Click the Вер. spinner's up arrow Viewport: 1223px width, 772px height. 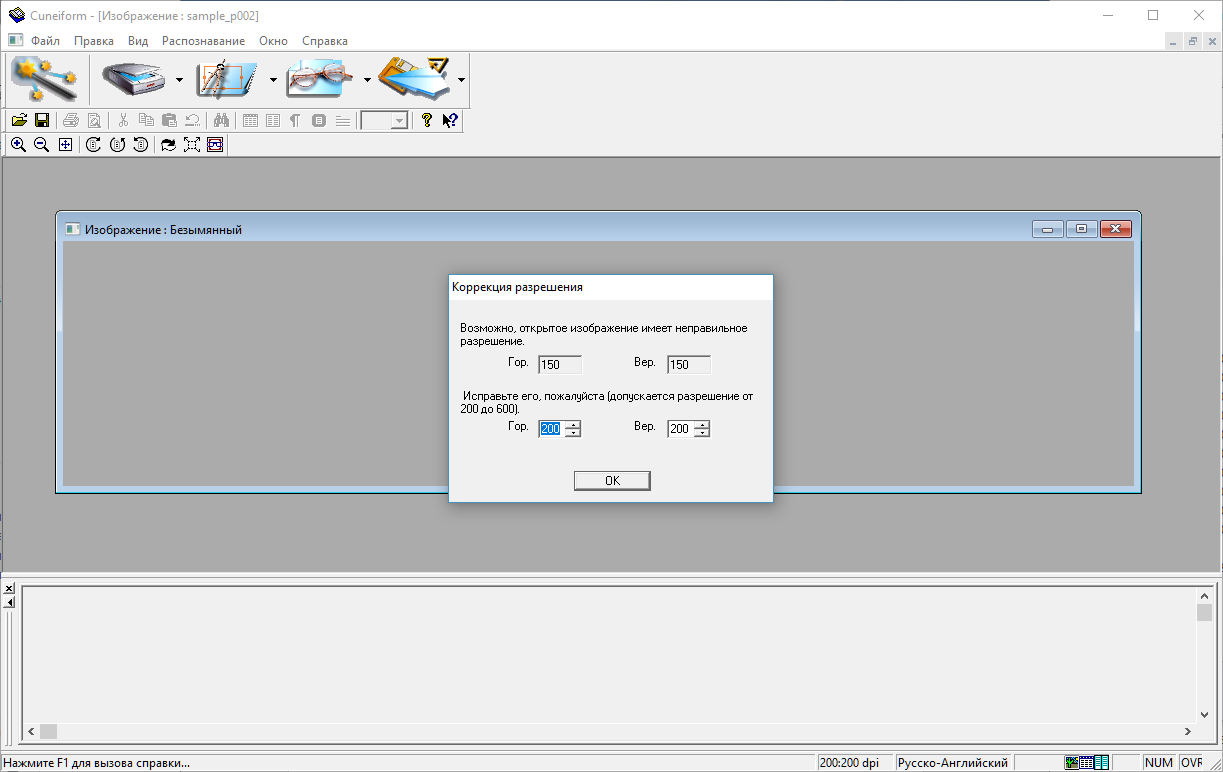click(x=702, y=425)
